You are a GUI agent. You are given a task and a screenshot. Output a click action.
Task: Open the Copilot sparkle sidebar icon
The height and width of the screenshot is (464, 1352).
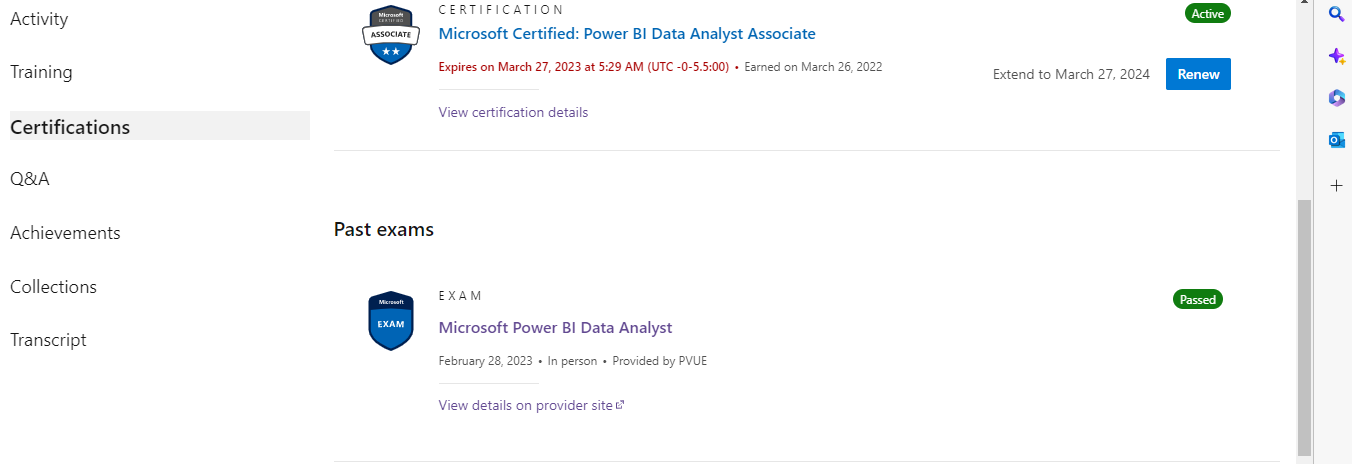pos(1336,56)
